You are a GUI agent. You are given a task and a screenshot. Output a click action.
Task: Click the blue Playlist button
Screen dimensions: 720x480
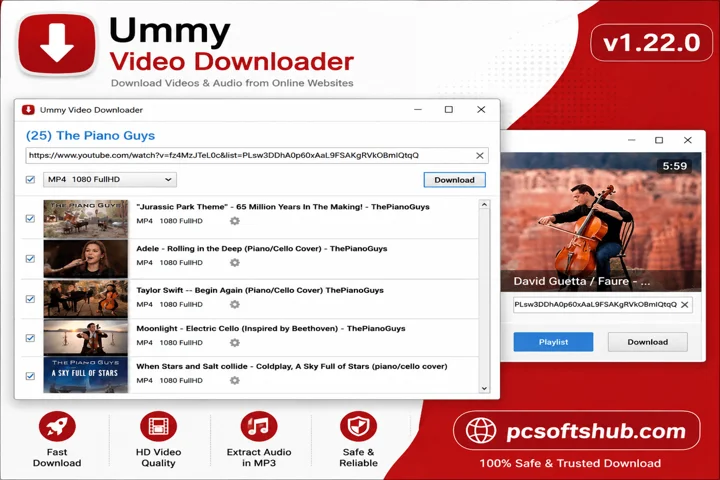553,342
